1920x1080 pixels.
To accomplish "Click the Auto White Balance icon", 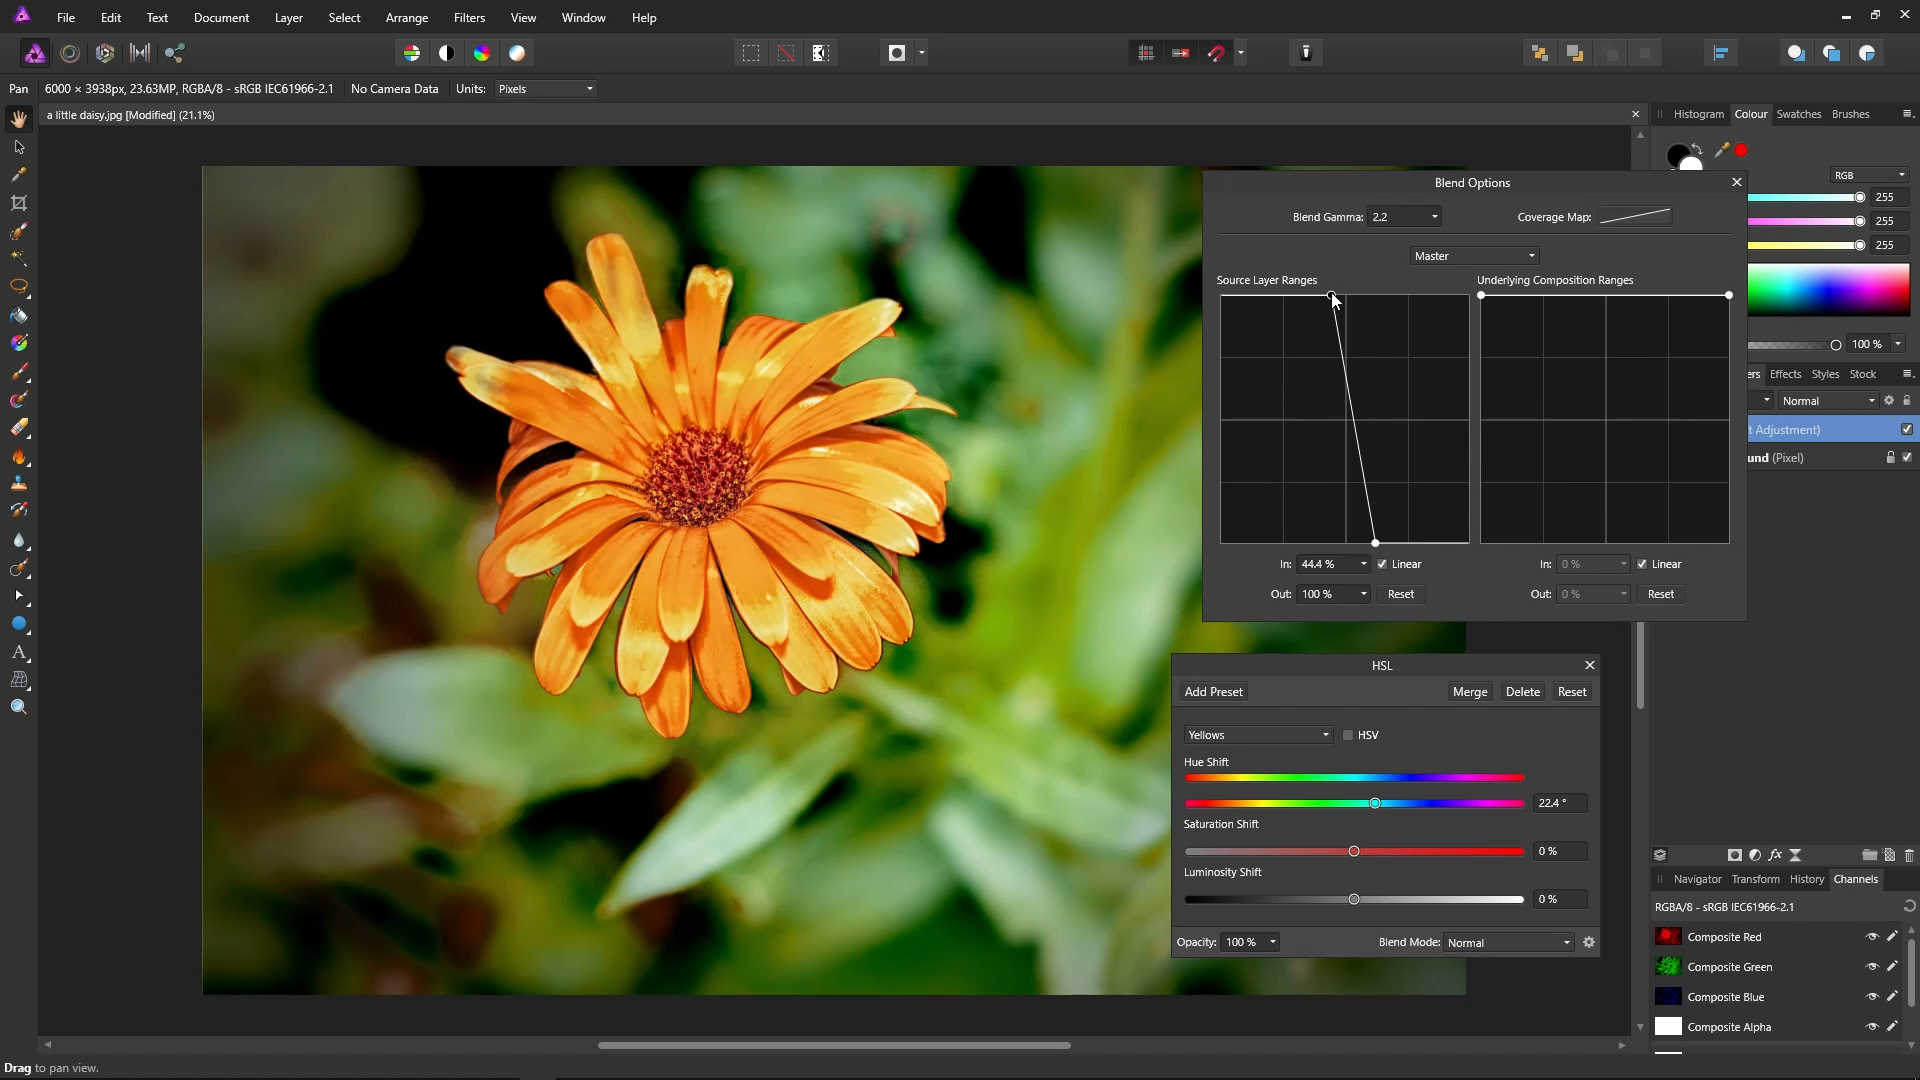I will coord(517,53).
